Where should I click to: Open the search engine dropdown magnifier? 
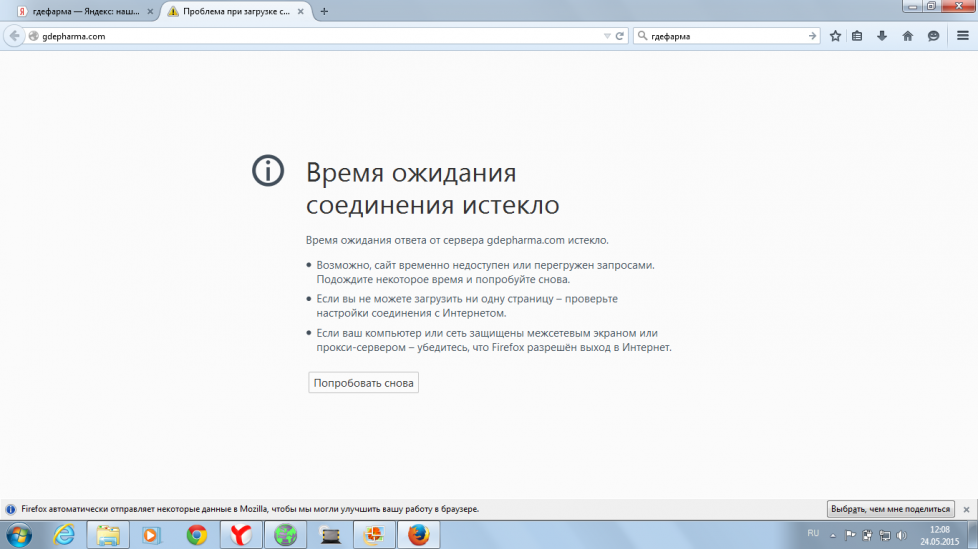[x=641, y=36]
